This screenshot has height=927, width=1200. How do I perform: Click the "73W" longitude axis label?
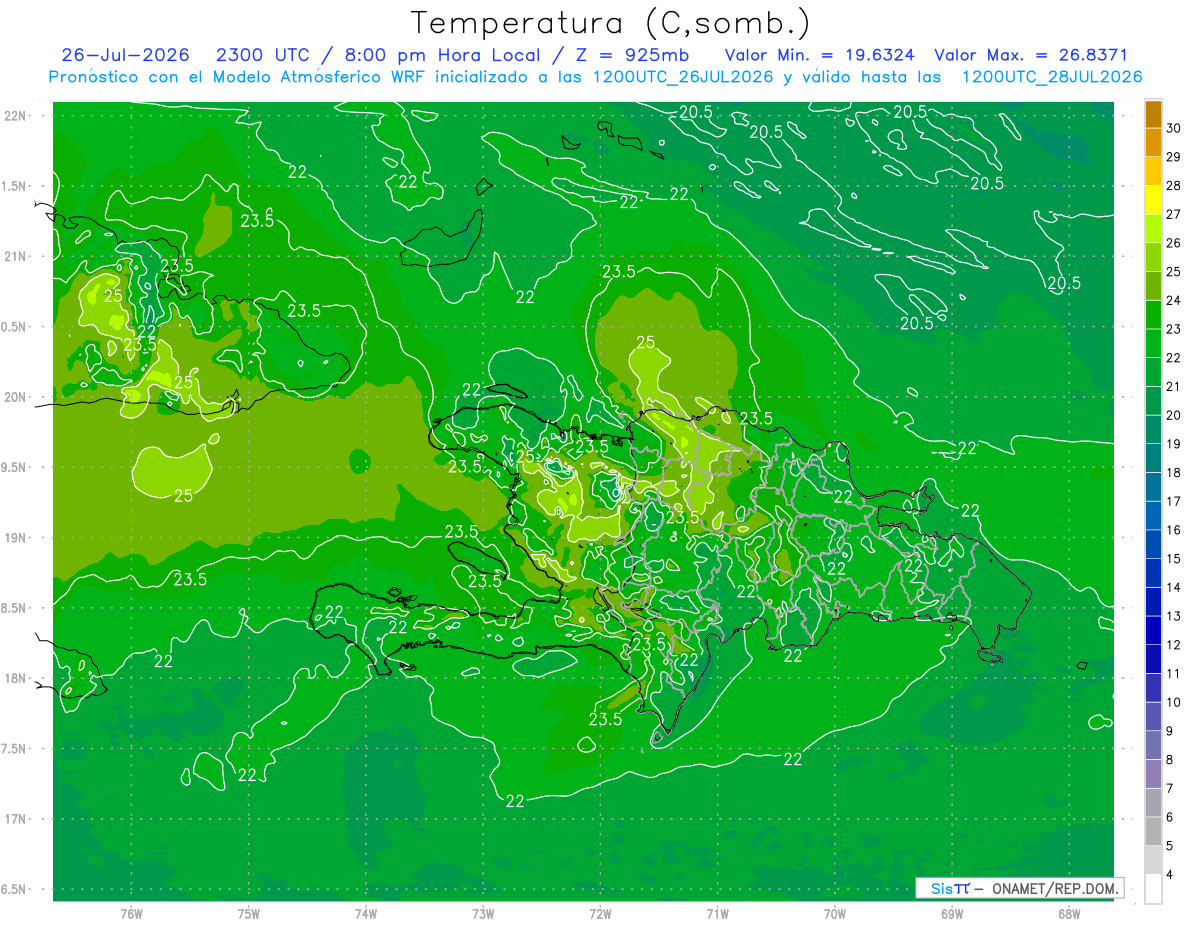point(483,914)
